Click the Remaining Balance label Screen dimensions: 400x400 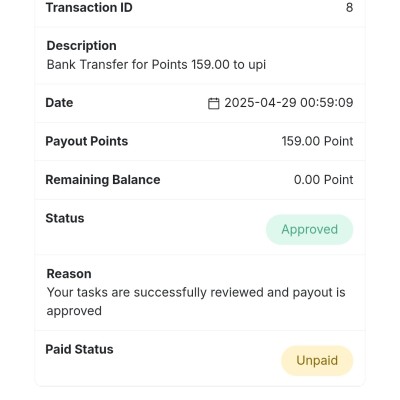coord(103,180)
